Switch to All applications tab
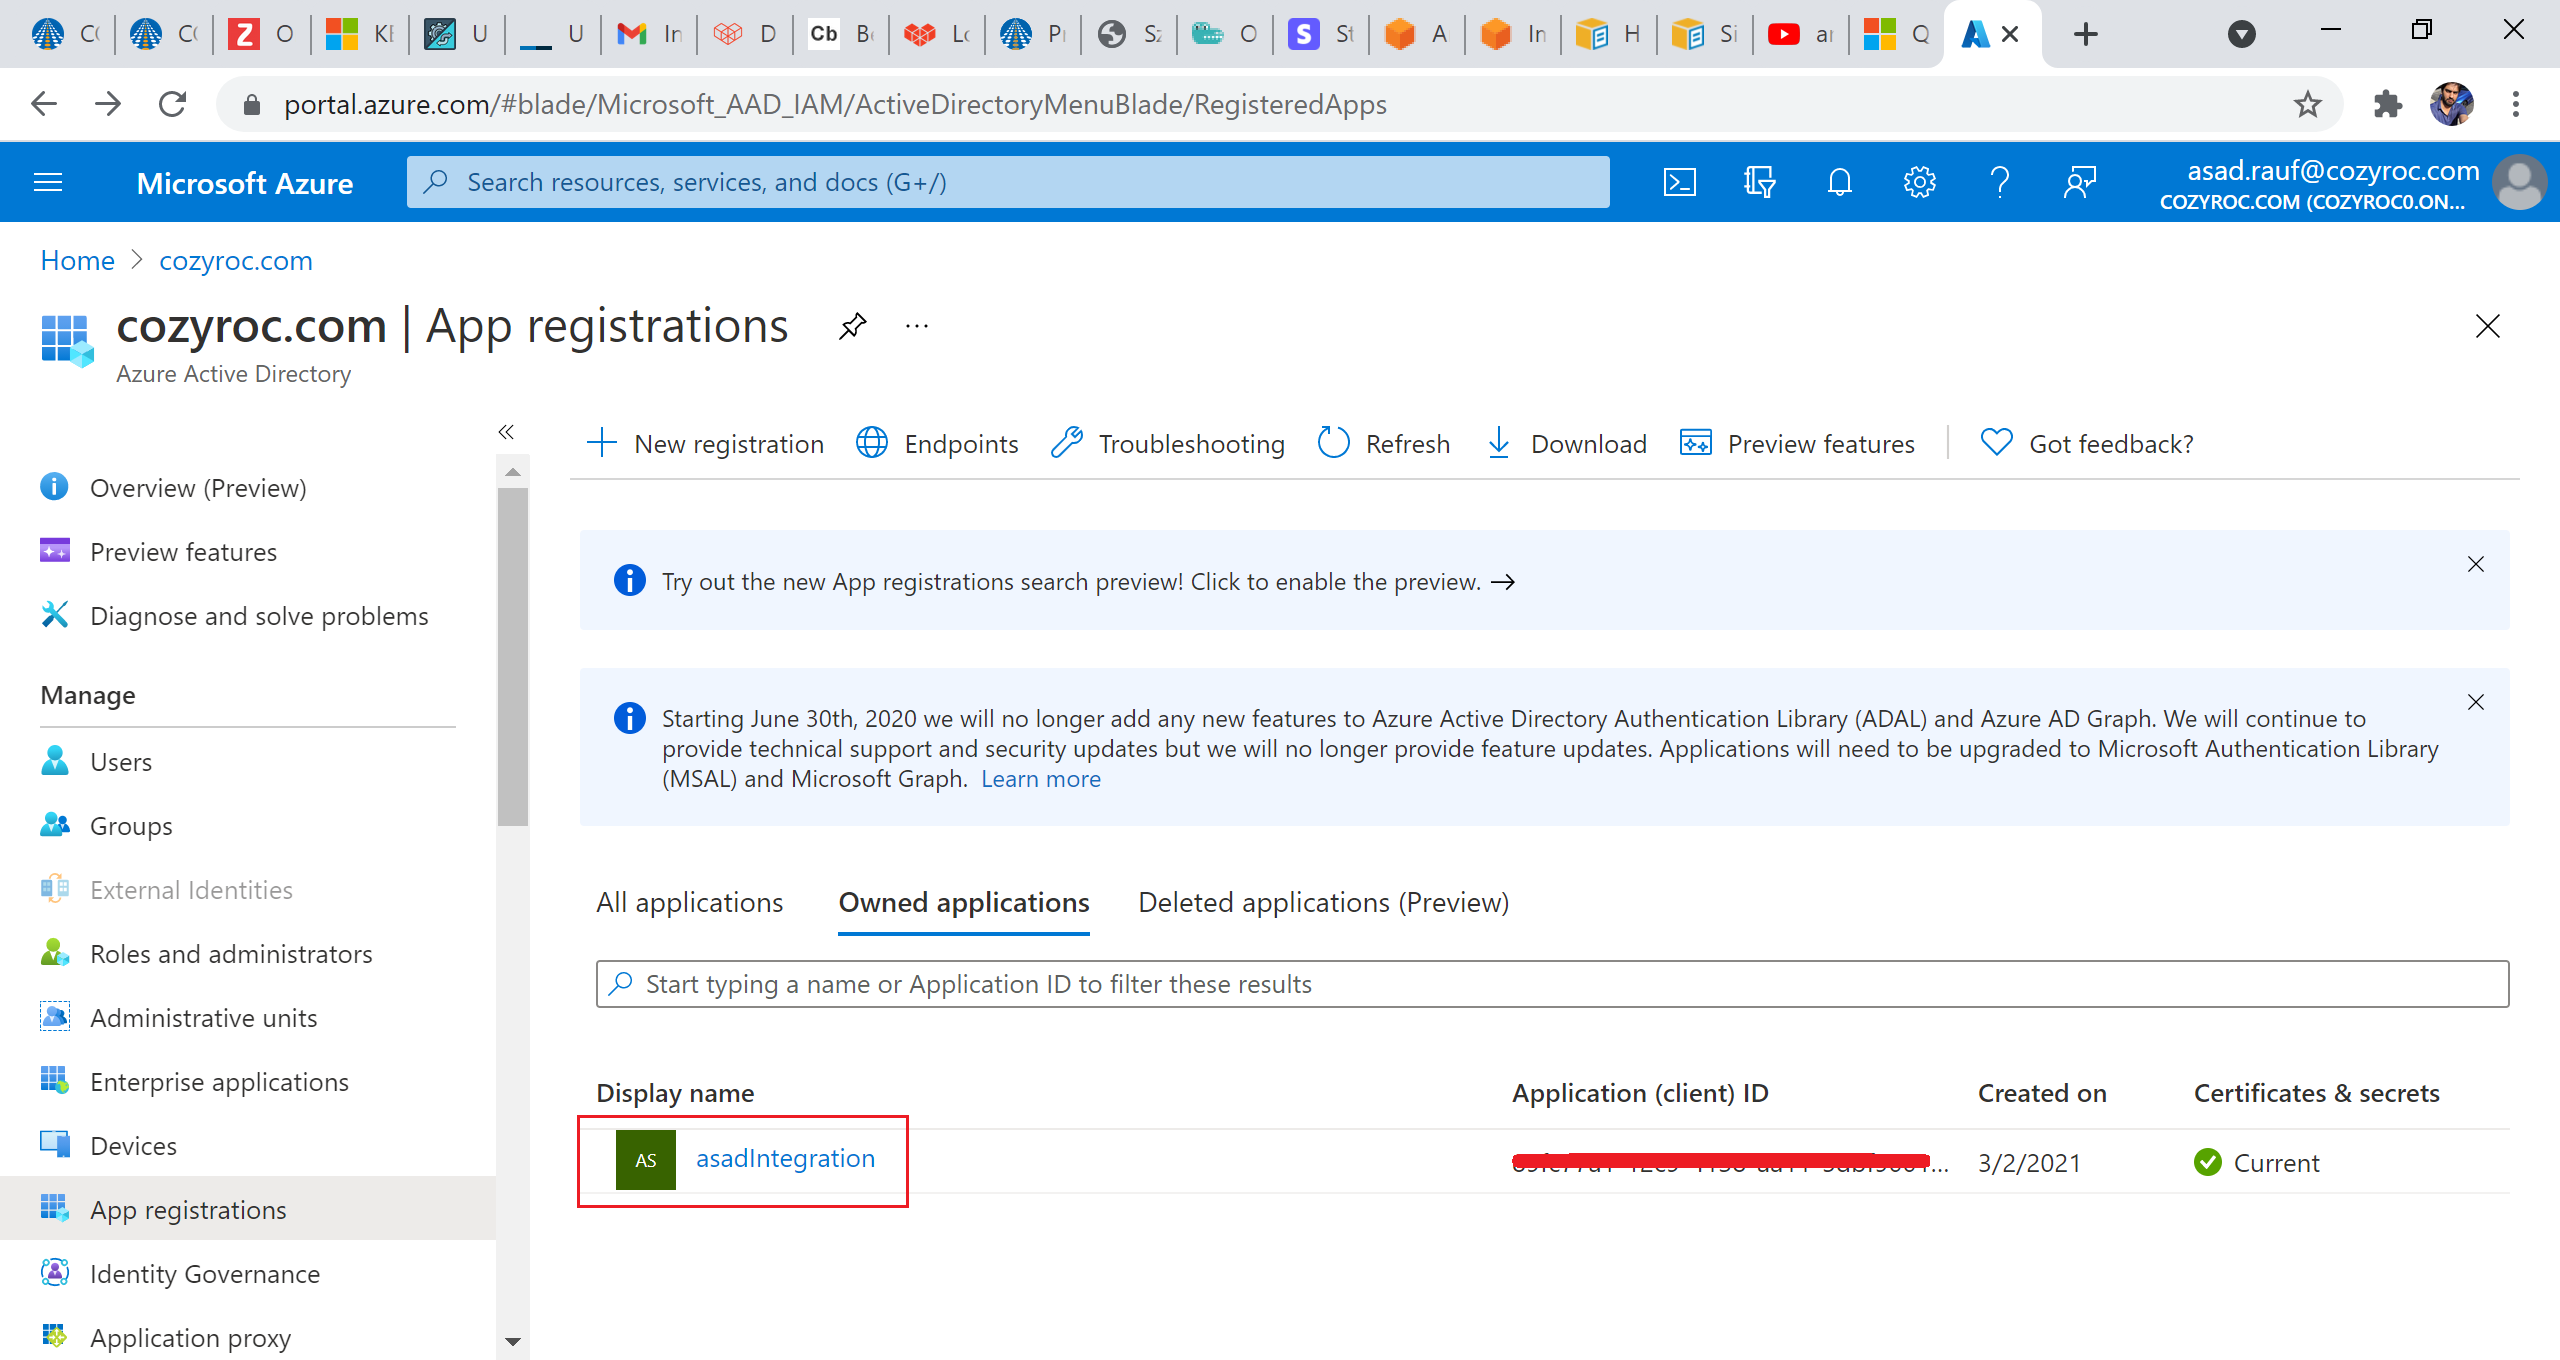Screen dimensions: 2560x1360 (x=689, y=902)
